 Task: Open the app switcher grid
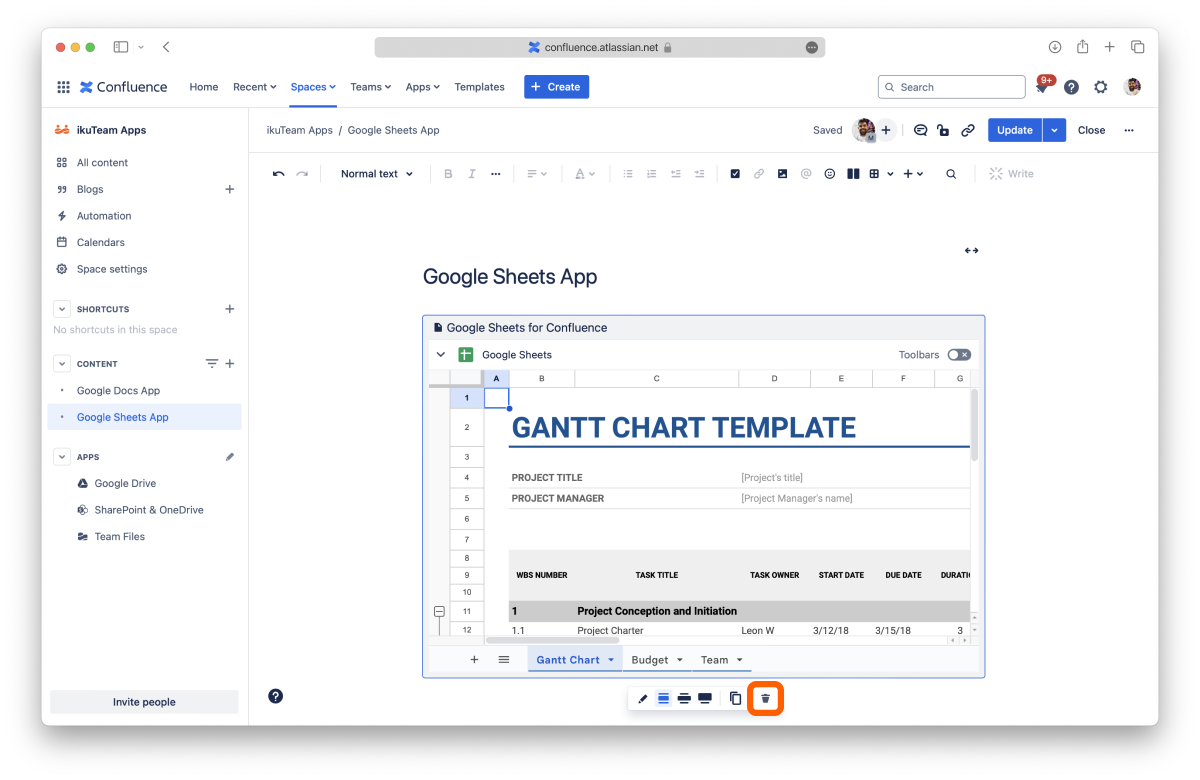[64, 87]
